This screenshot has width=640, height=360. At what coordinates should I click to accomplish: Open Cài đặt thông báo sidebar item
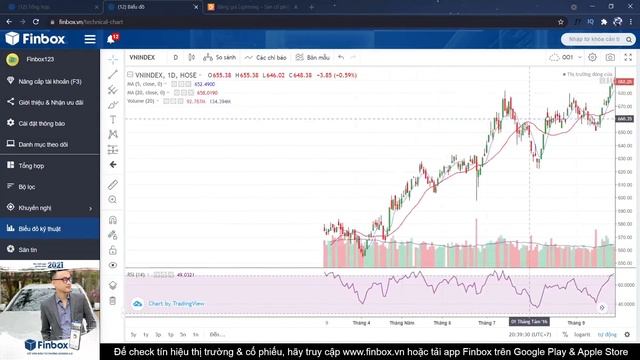(50, 123)
